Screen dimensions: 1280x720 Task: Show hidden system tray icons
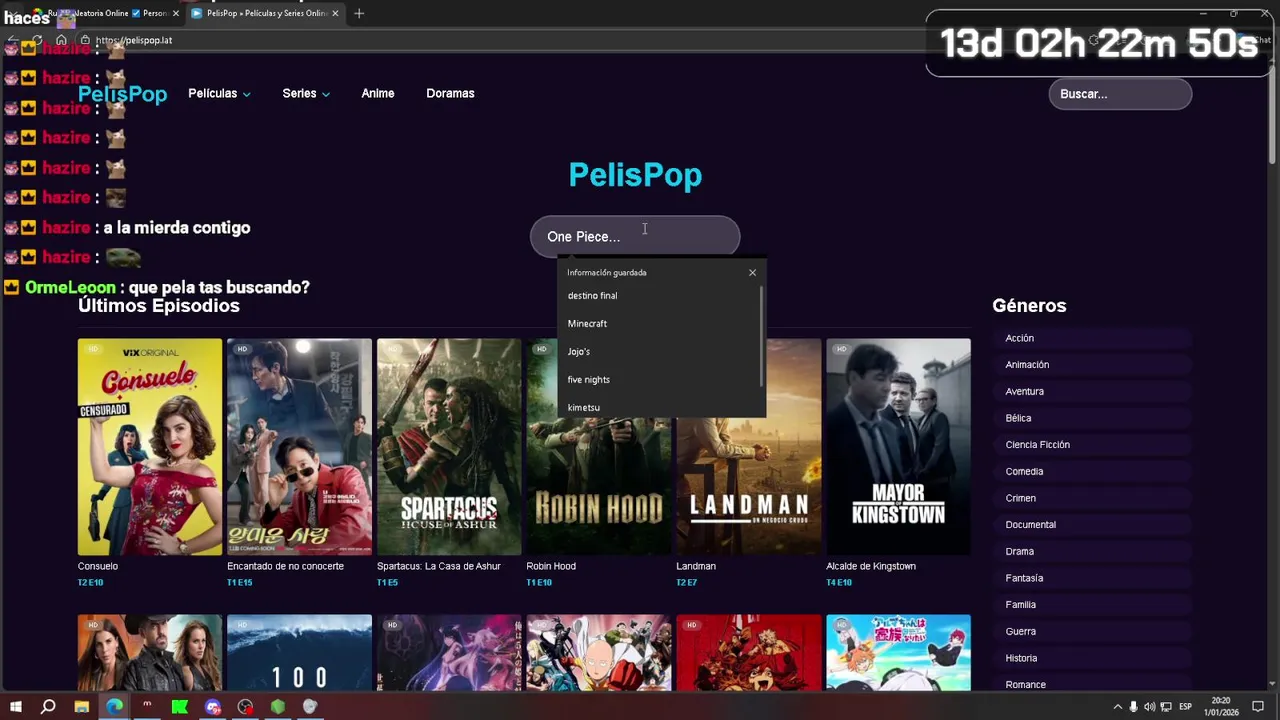click(1117, 707)
